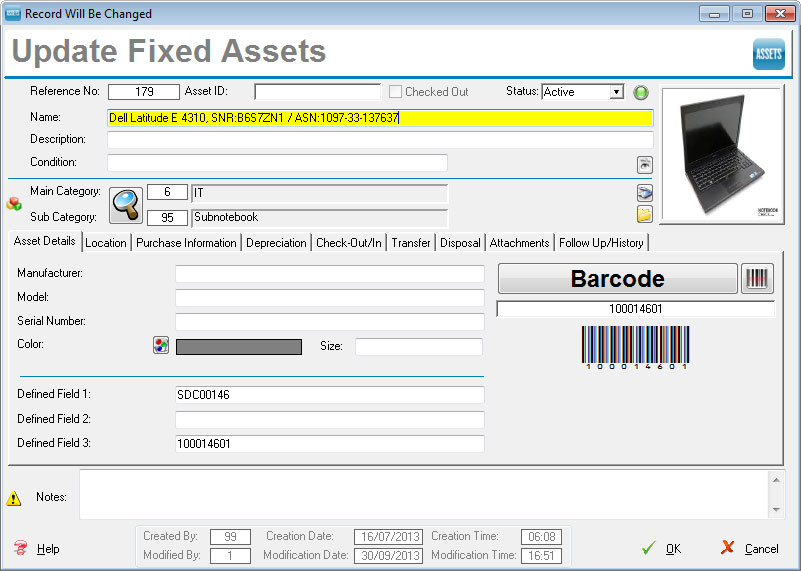Click the colored balls icon left of categories
The width and height of the screenshot is (801, 571).
click(15, 203)
